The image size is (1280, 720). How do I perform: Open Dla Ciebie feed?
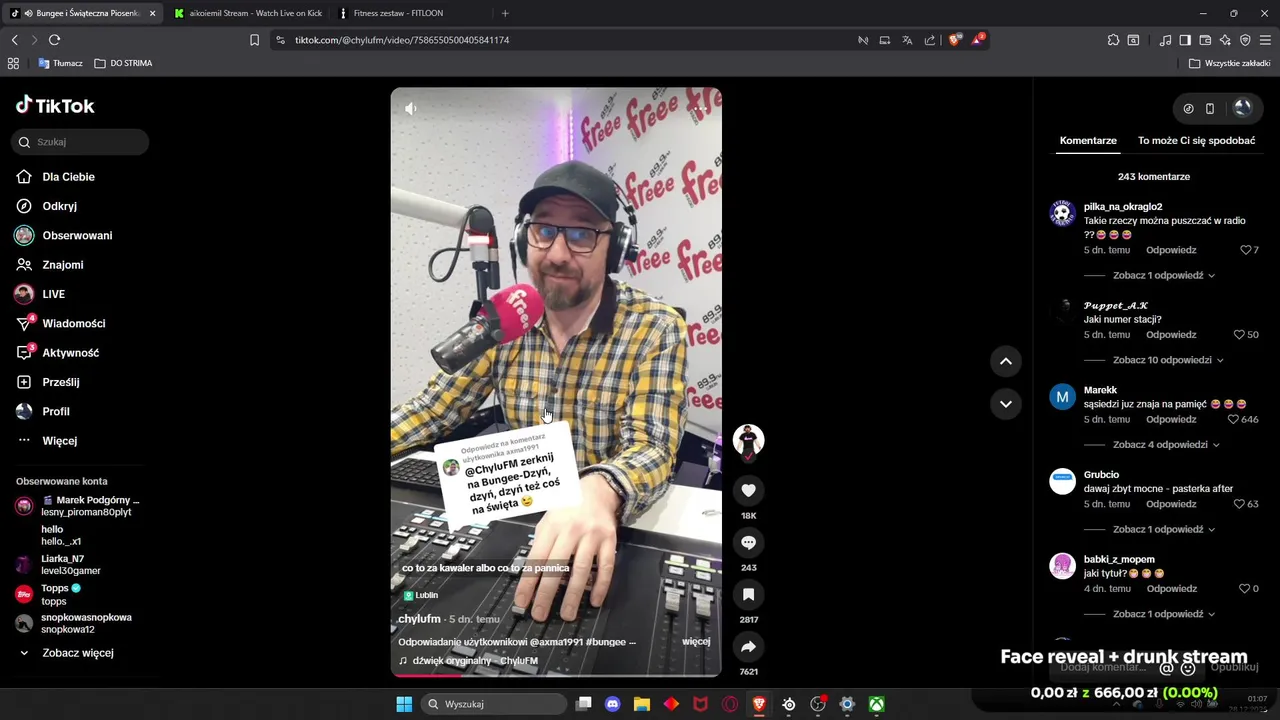click(68, 177)
